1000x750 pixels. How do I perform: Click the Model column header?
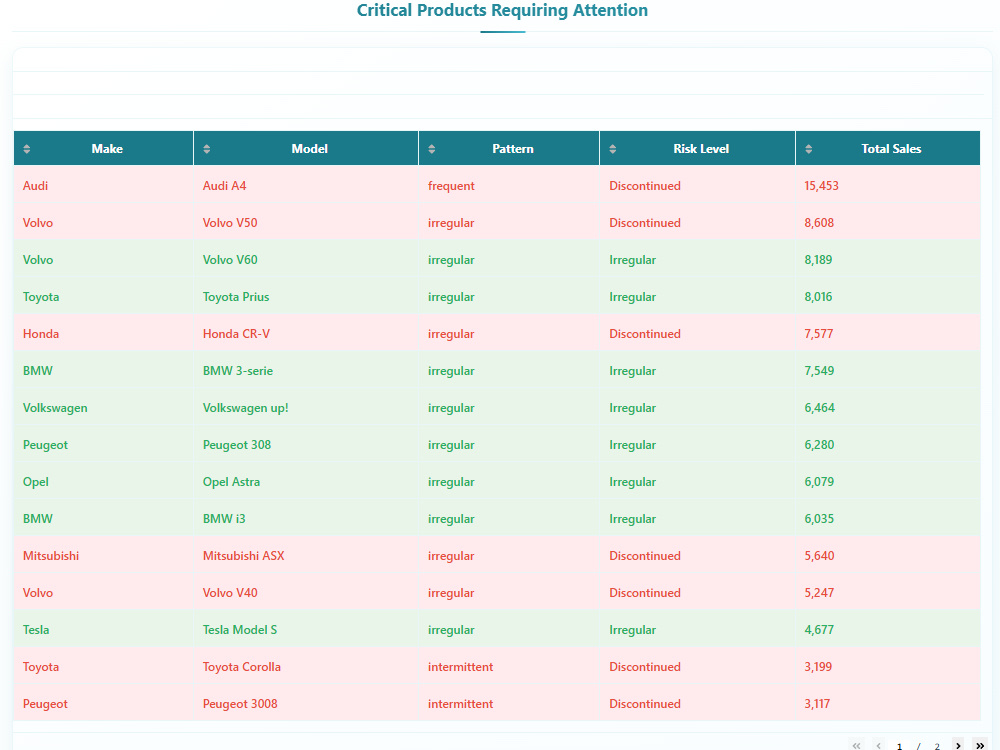(x=306, y=148)
